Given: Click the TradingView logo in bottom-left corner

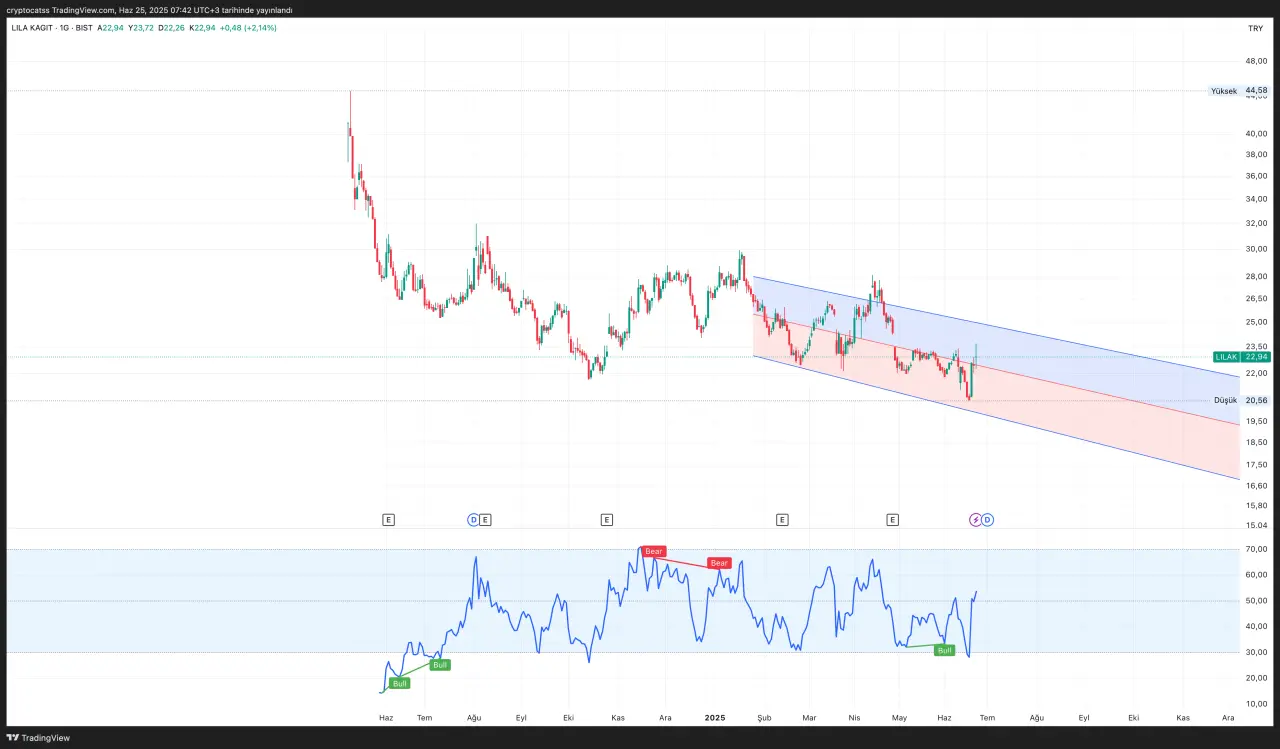Looking at the screenshot, I should point(38,738).
